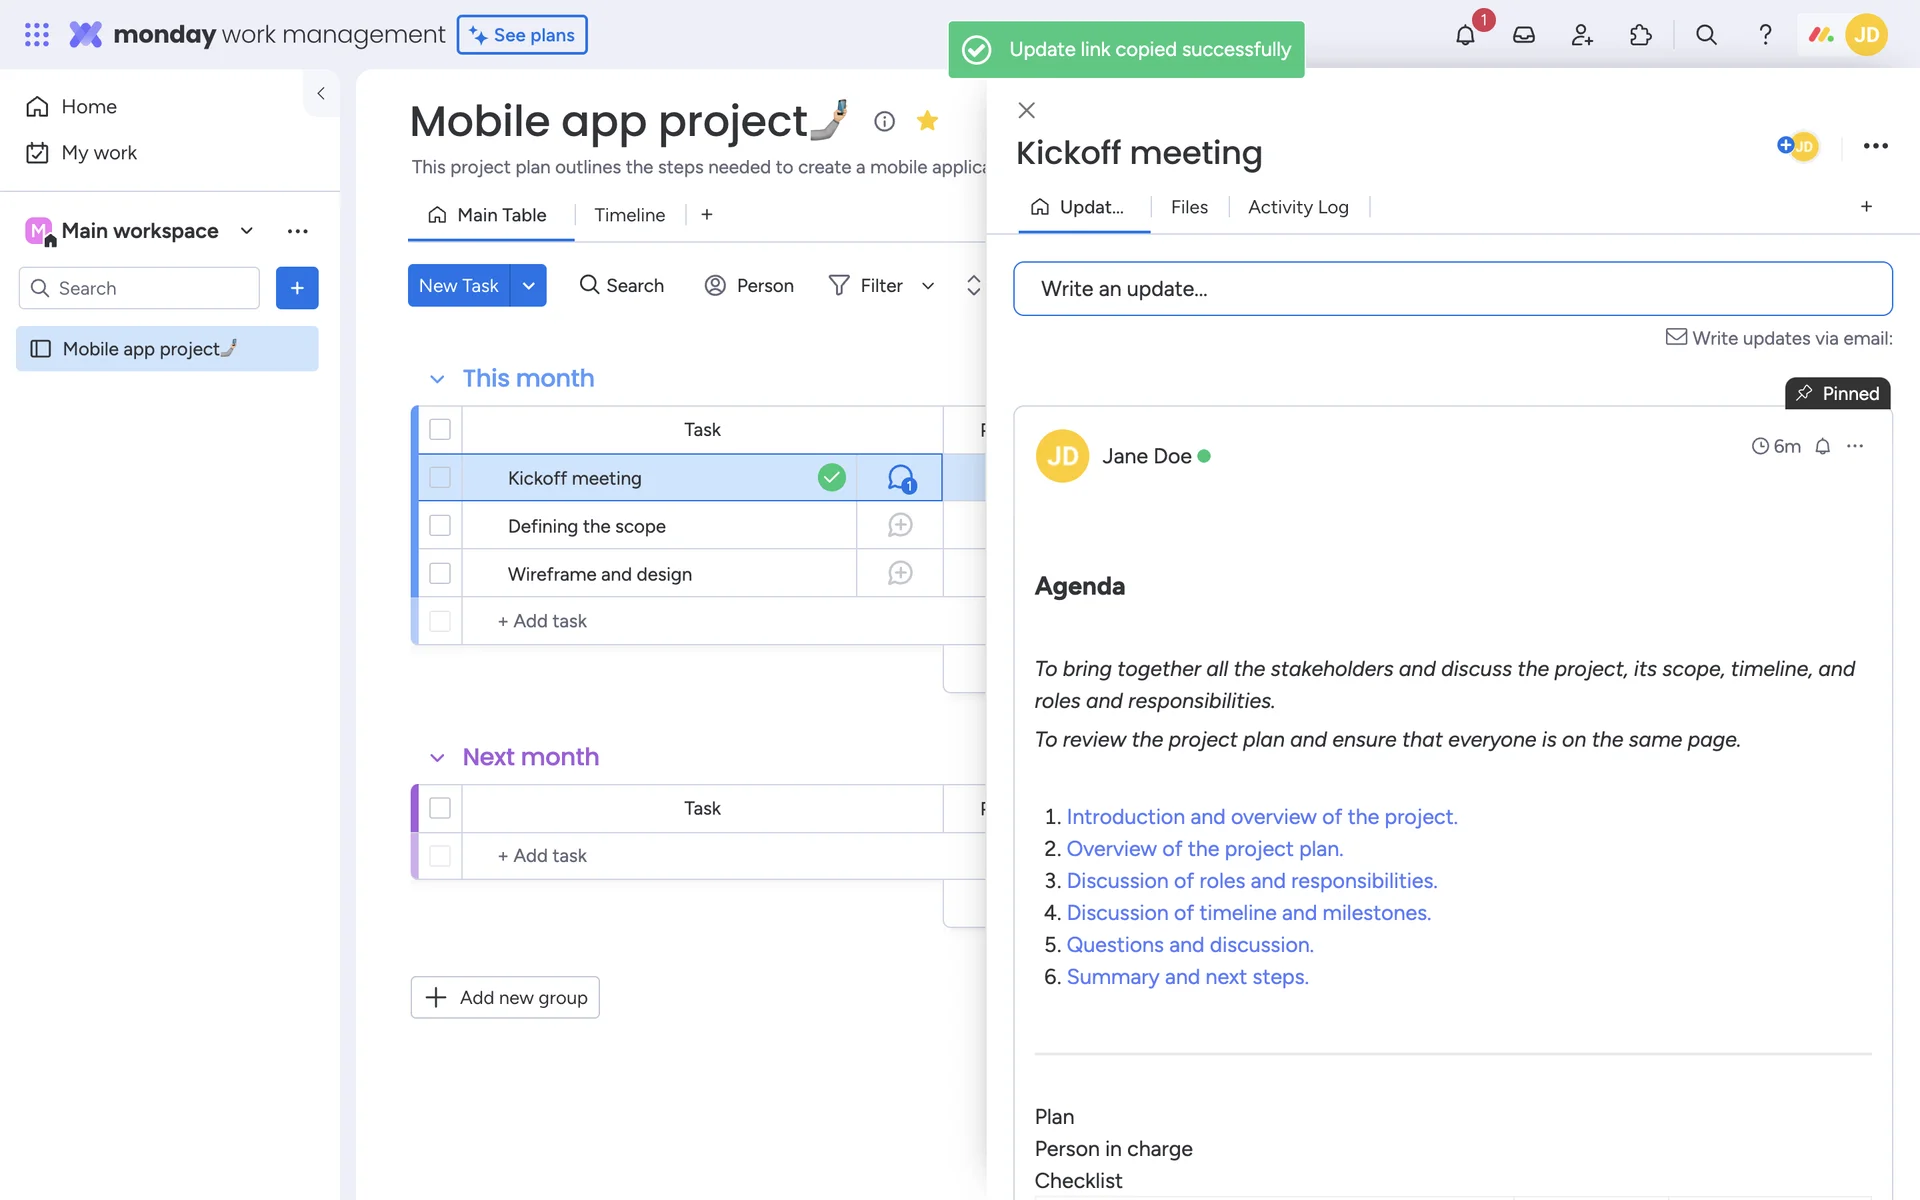Click the star favorite icon
The image size is (1920, 1200).
927,121
